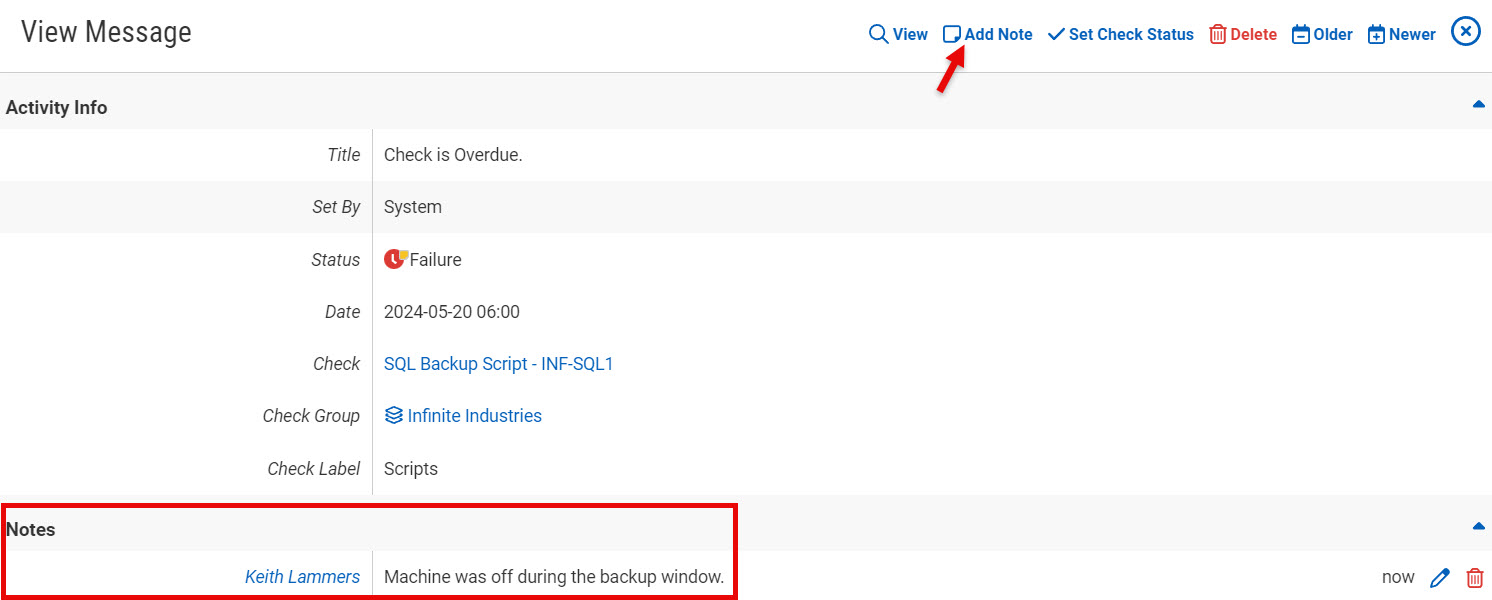Click the layers icon beside Infinite Industries
The image size is (1492, 600).
(x=394, y=416)
